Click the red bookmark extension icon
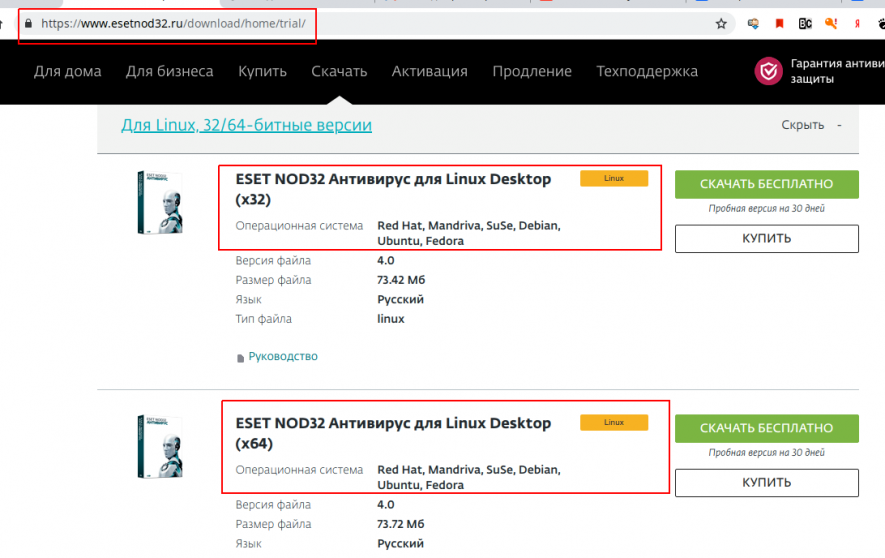885x558 pixels. click(x=779, y=23)
